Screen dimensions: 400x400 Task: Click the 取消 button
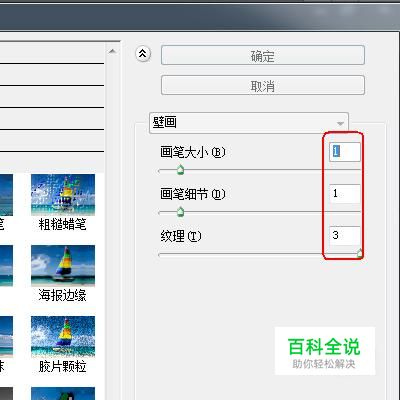[x=263, y=85]
